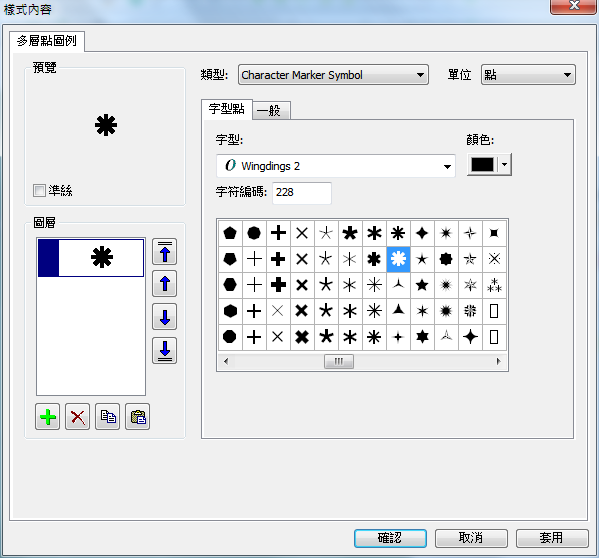
Task: Expand the 單位 units dropdown
Action: (x=528, y=75)
